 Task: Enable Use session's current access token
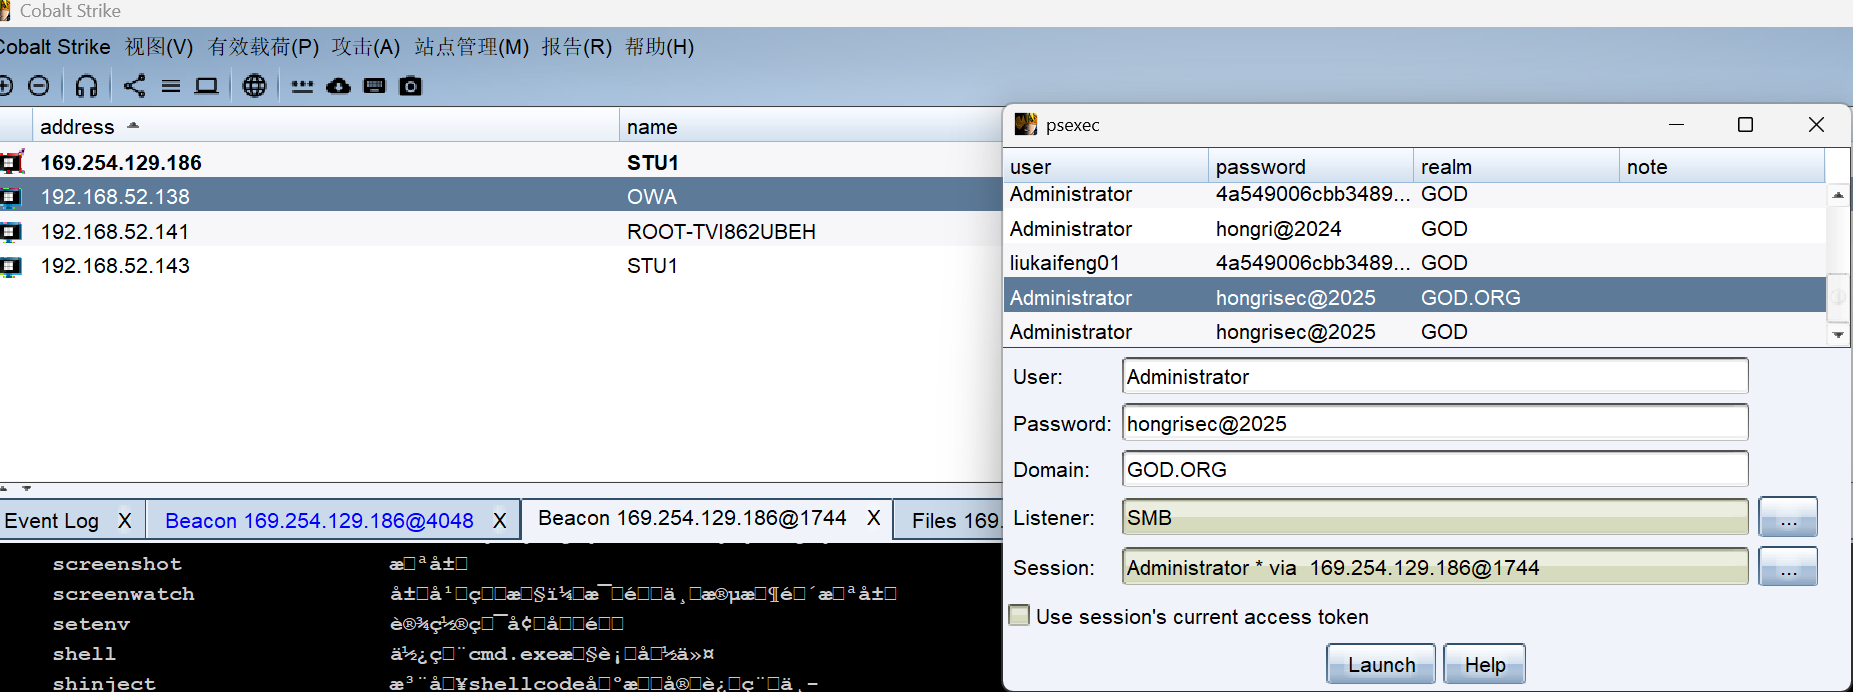[1019, 616]
